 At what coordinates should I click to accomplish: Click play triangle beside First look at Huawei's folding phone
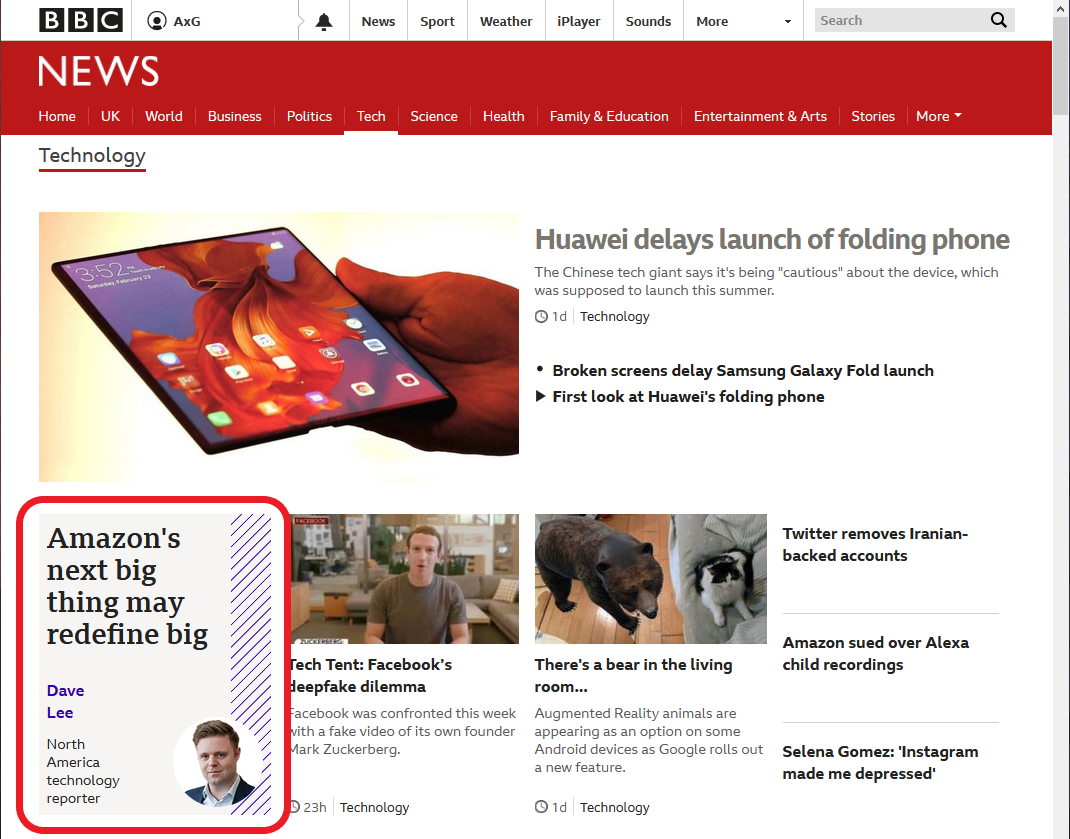[540, 396]
